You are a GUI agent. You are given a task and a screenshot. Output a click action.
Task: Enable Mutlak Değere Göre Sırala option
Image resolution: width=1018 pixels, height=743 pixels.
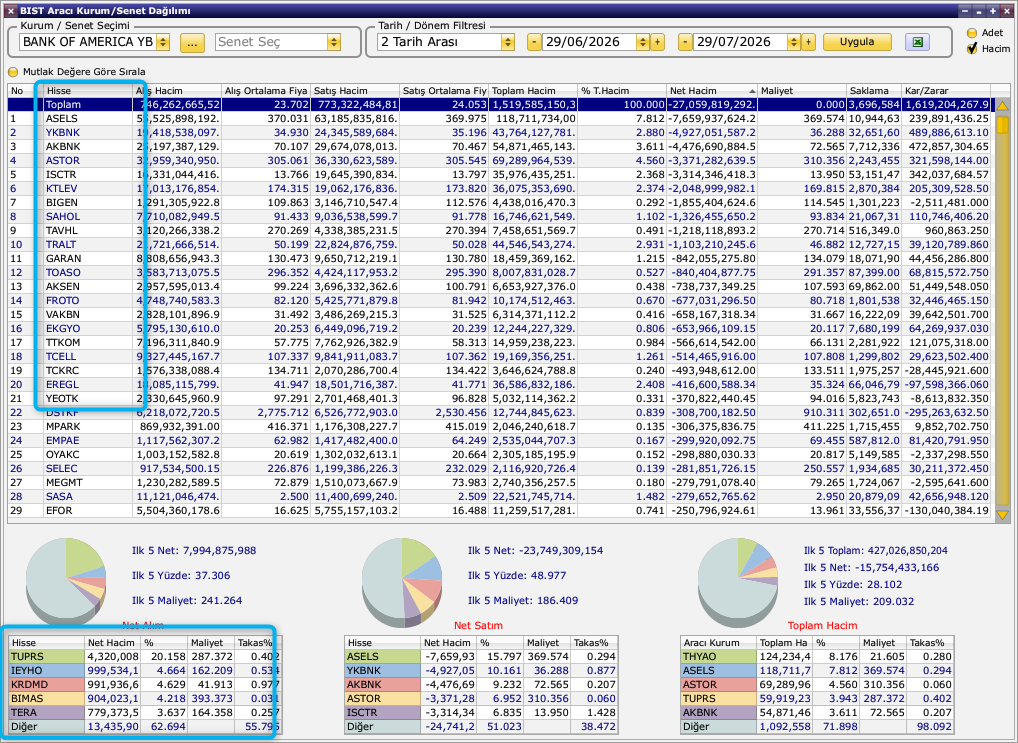click(x=13, y=72)
